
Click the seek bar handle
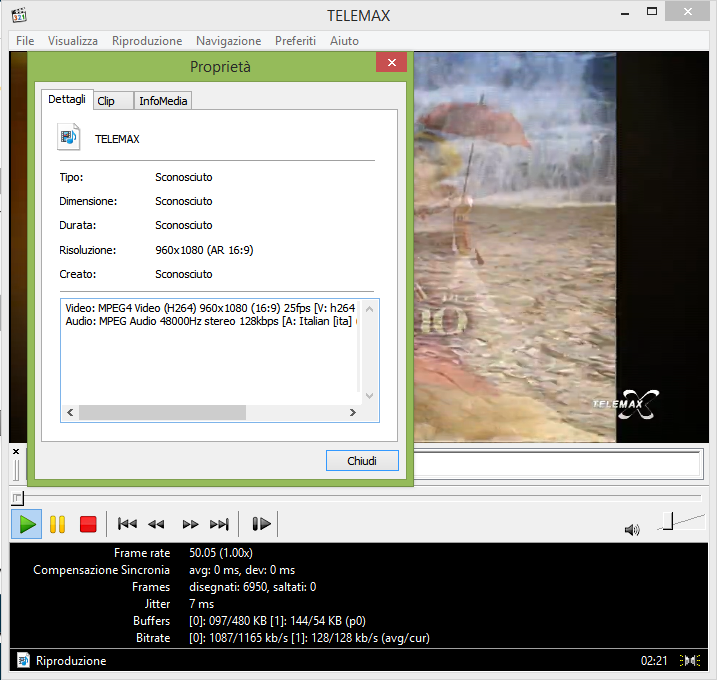[17, 498]
